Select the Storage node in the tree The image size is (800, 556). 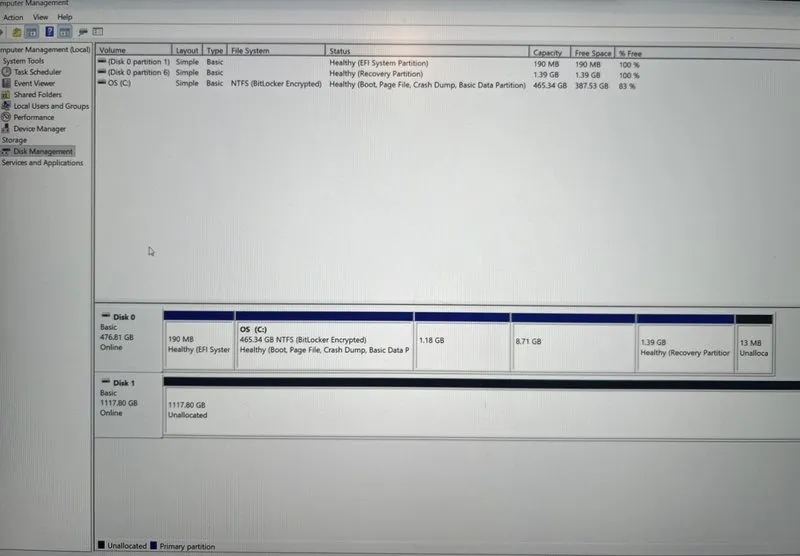tap(14, 140)
